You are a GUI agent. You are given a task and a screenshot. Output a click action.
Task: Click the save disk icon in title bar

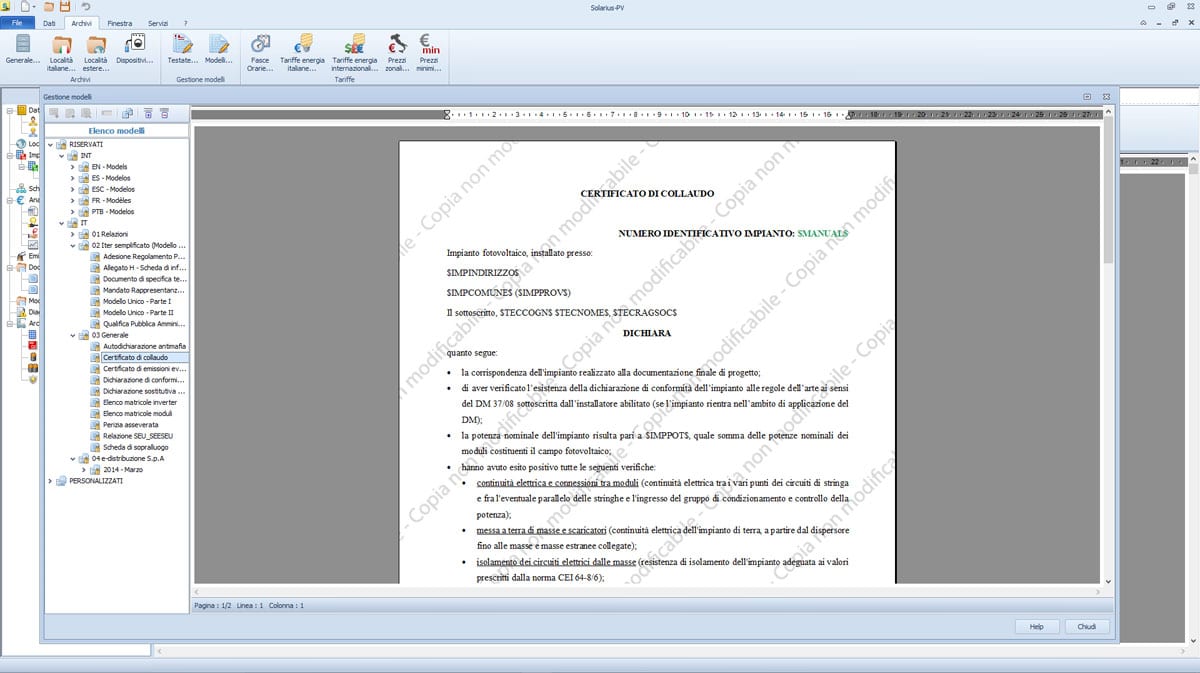[x=65, y=6]
